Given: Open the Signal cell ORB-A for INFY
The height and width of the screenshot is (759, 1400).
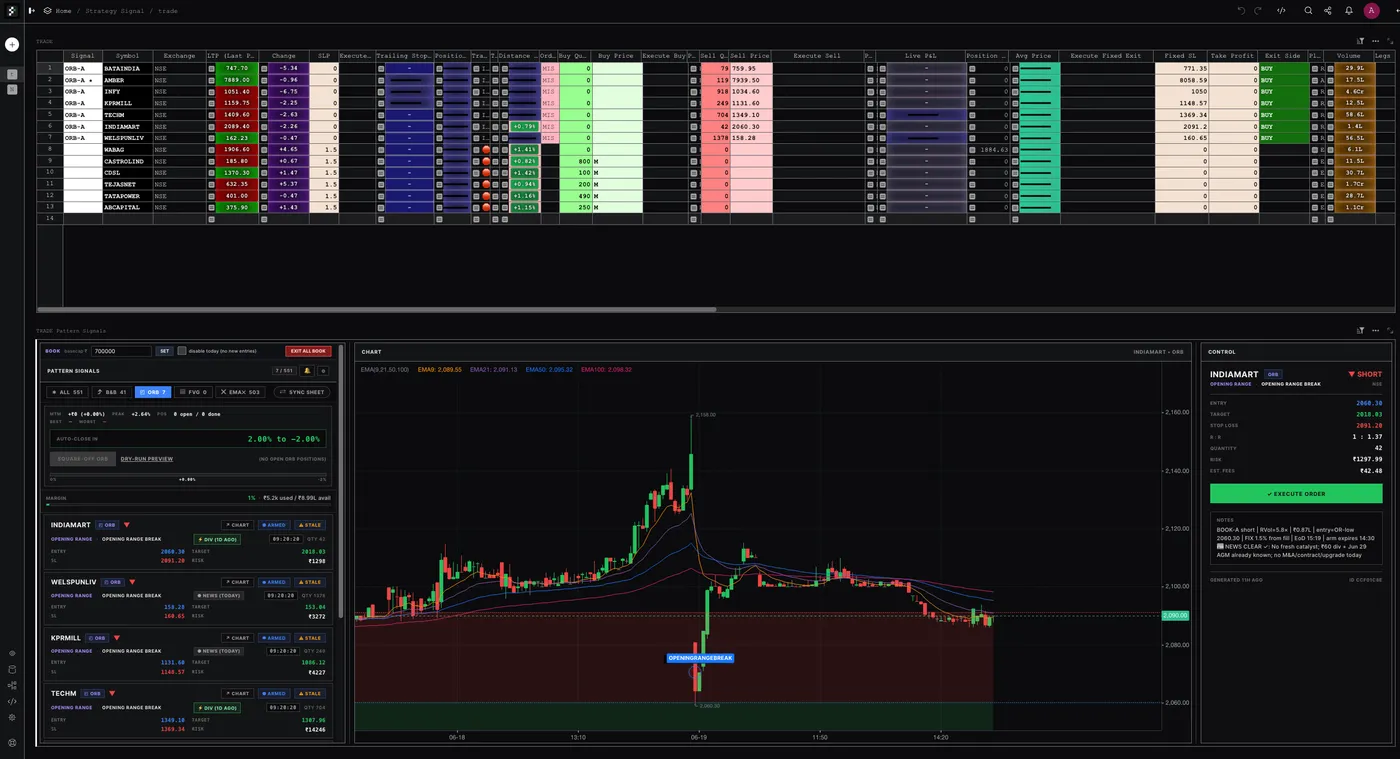Looking at the screenshot, I should coord(83,92).
